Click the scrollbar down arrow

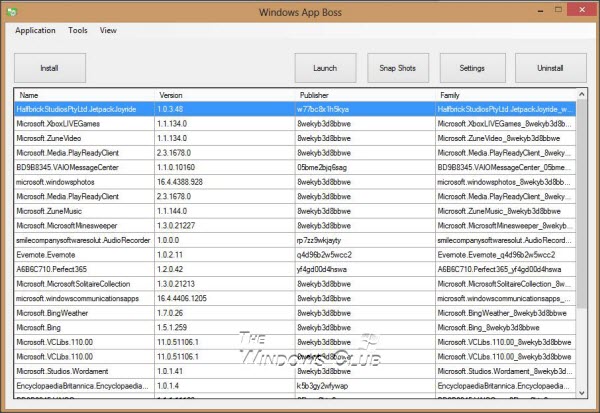pos(582,393)
